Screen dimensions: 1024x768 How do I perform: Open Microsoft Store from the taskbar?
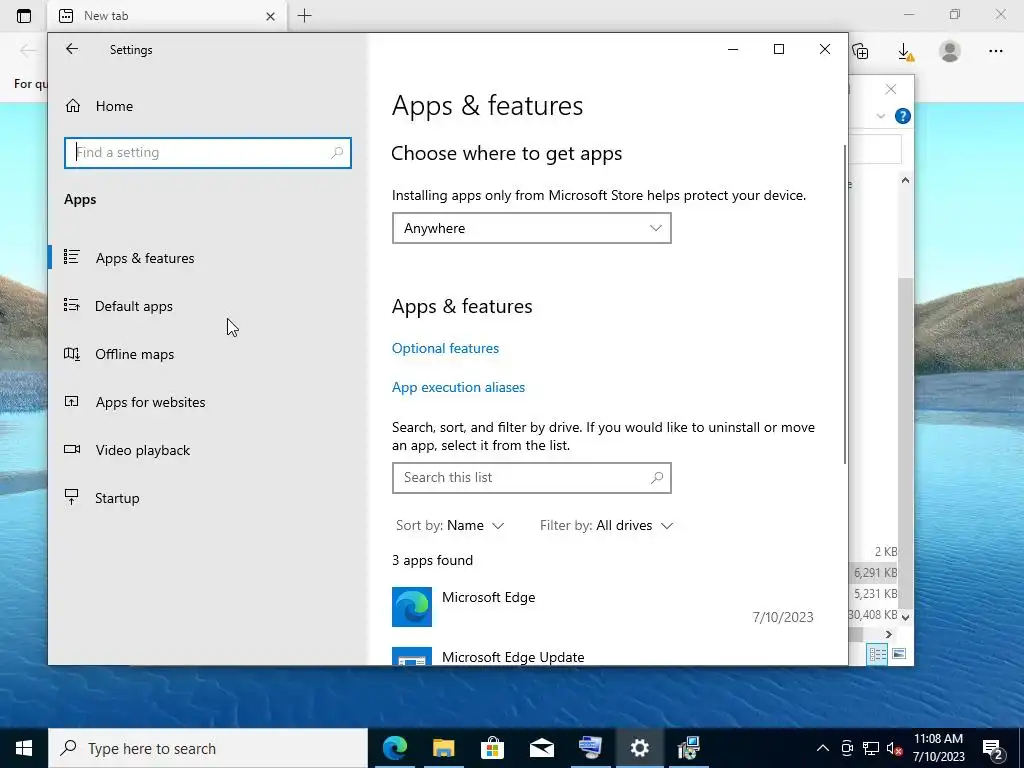click(492, 748)
